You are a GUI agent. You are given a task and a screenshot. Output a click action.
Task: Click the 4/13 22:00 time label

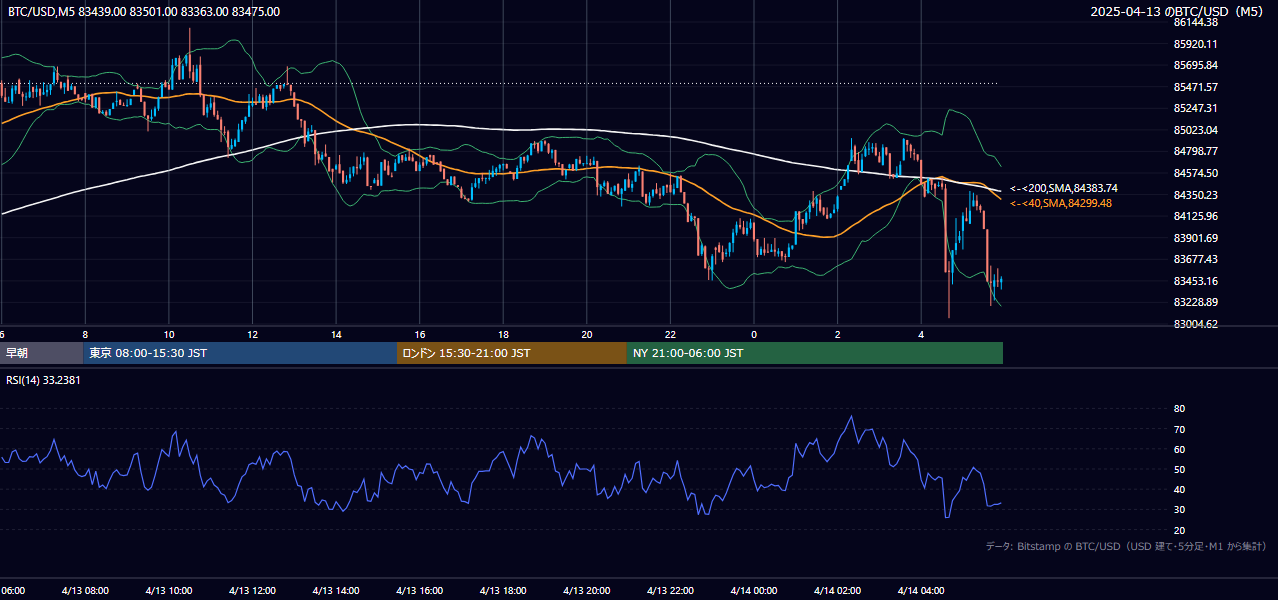pos(670,590)
